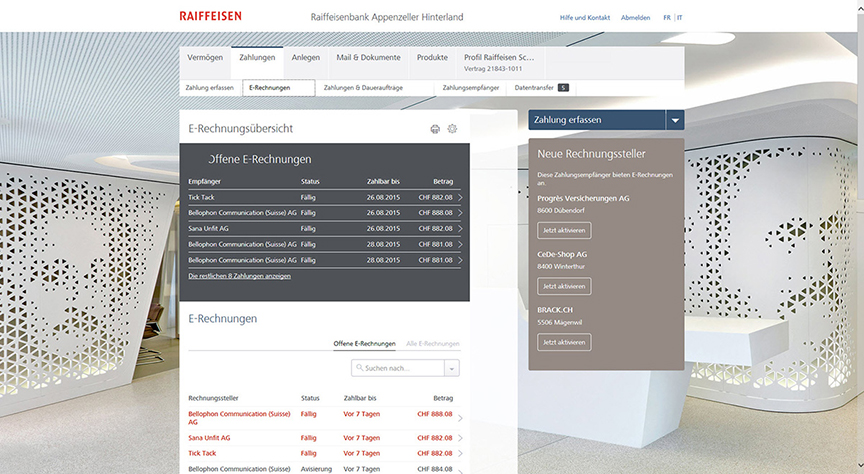Select the Mail & Dokumente tab
The height and width of the screenshot is (474, 864).
368,58
